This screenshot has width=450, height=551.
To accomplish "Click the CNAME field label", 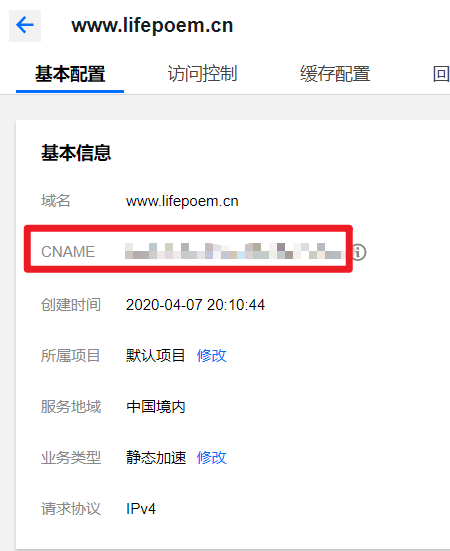I will [68, 252].
